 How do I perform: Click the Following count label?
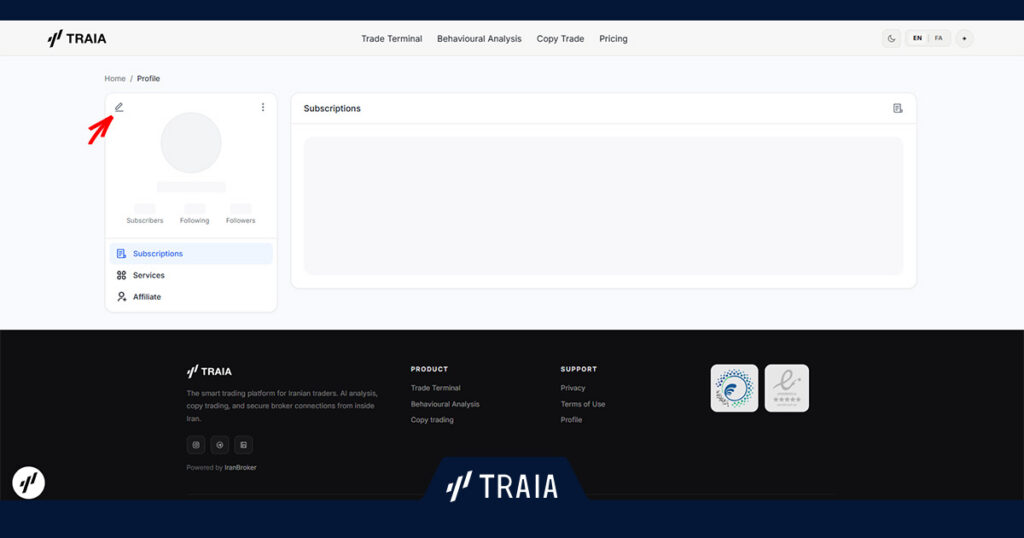pos(195,221)
